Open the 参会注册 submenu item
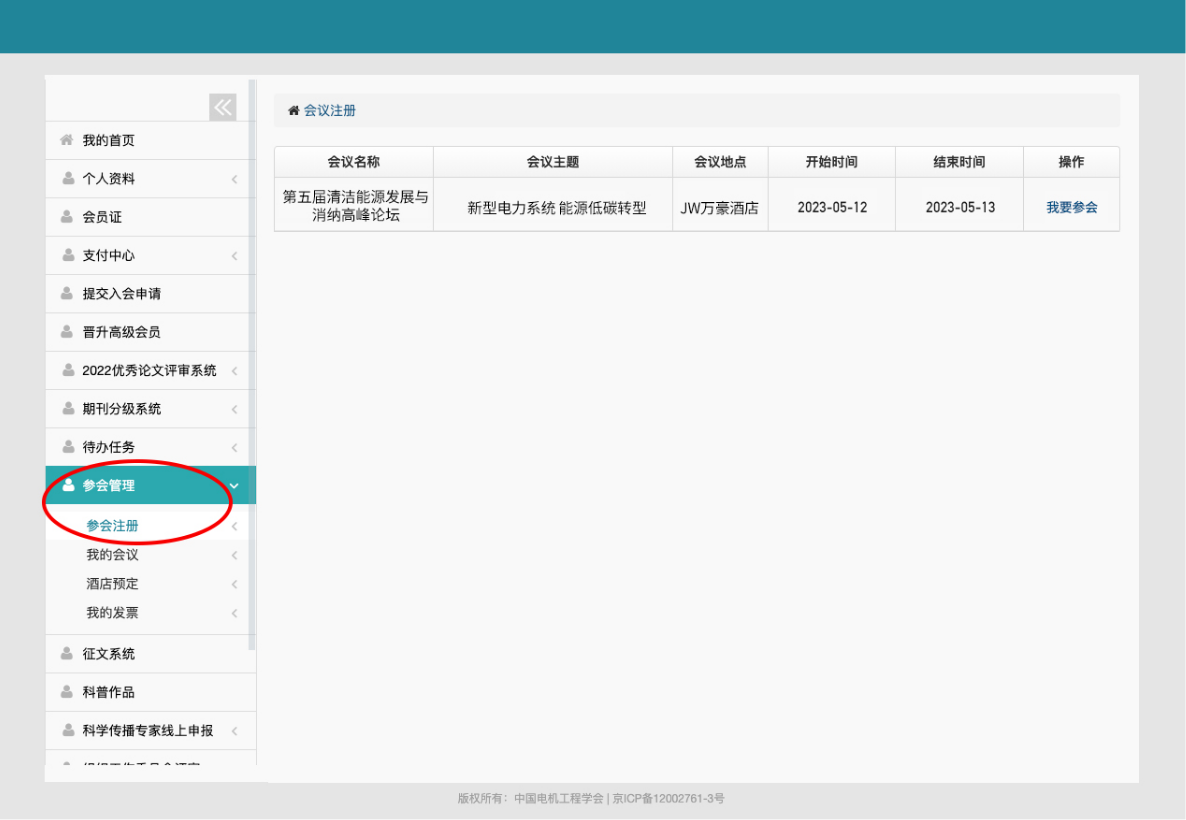 coord(112,526)
